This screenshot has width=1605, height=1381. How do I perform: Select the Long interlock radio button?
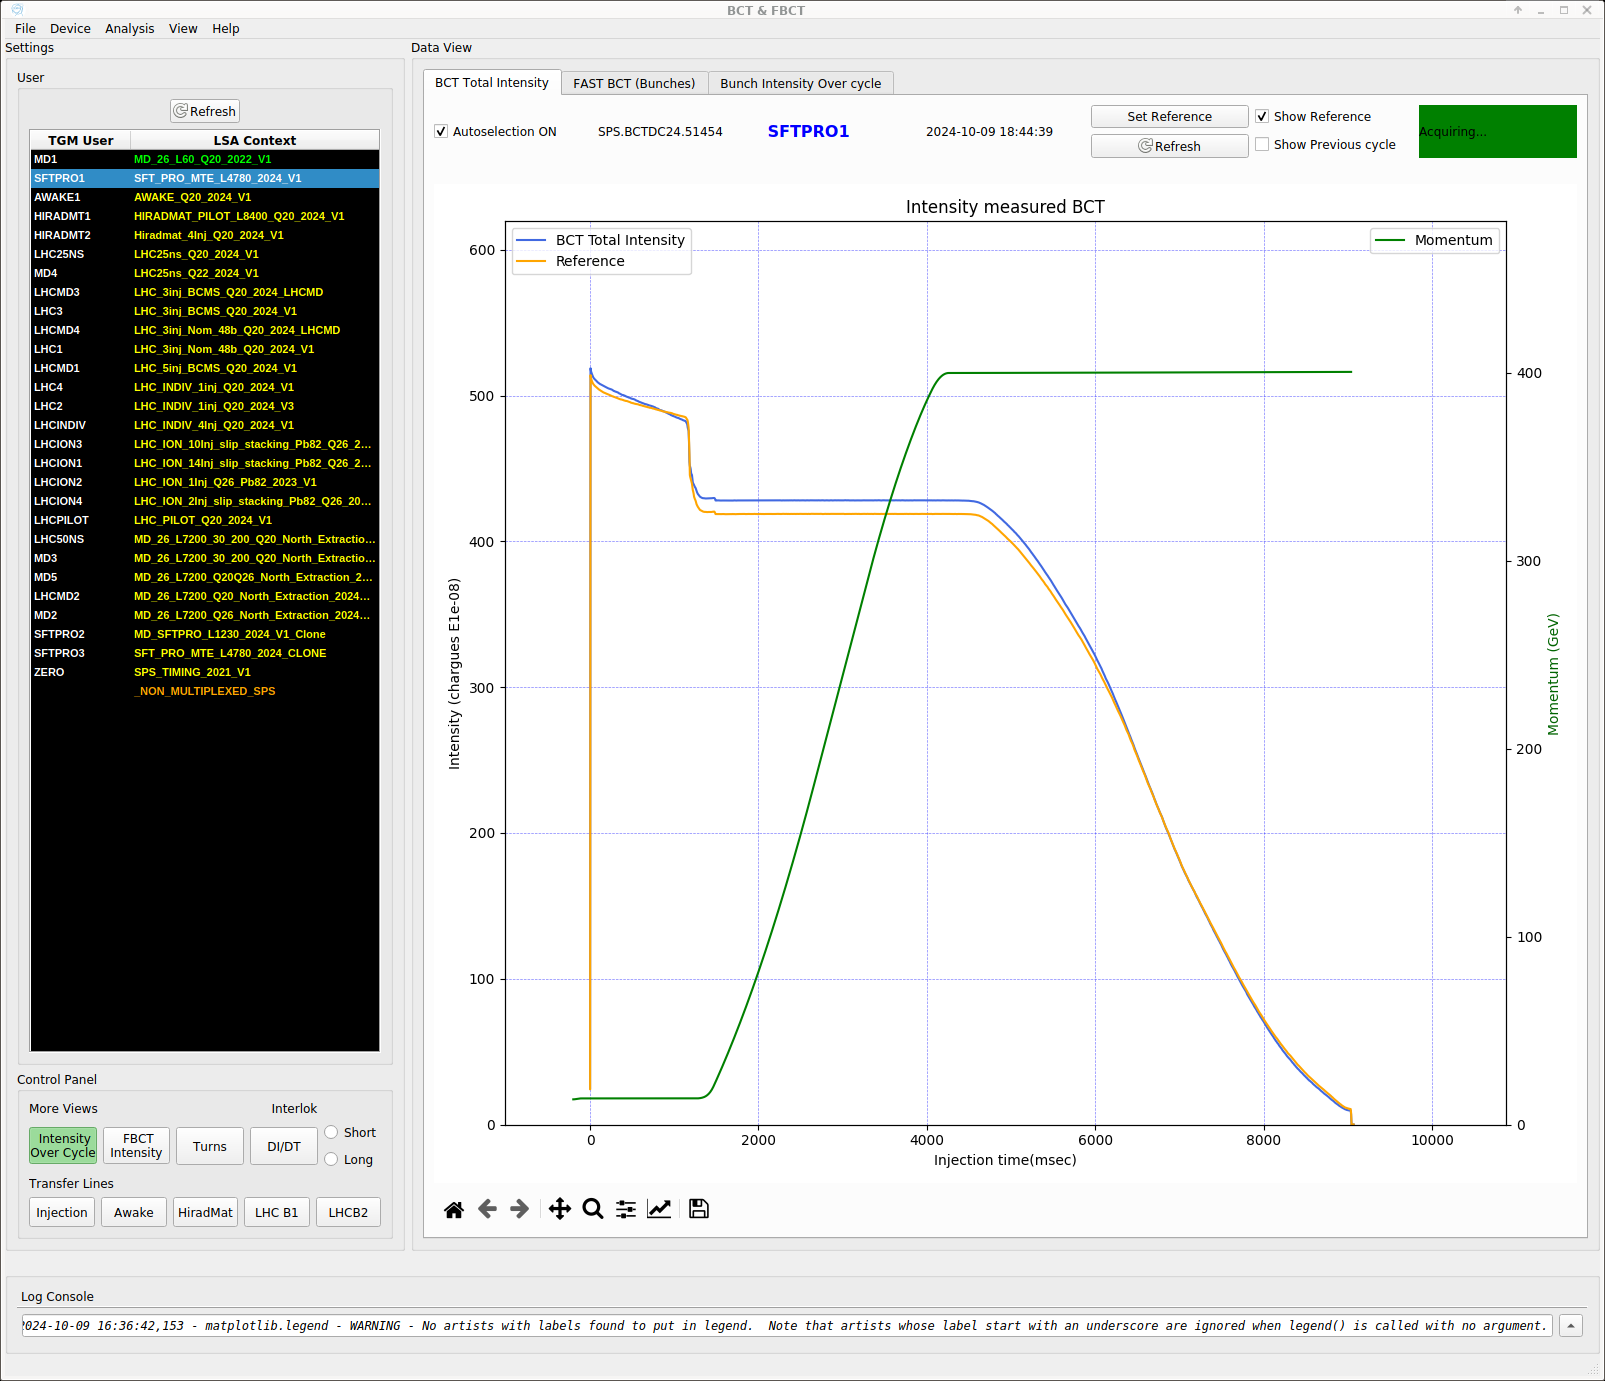pyautogui.click(x=332, y=1160)
